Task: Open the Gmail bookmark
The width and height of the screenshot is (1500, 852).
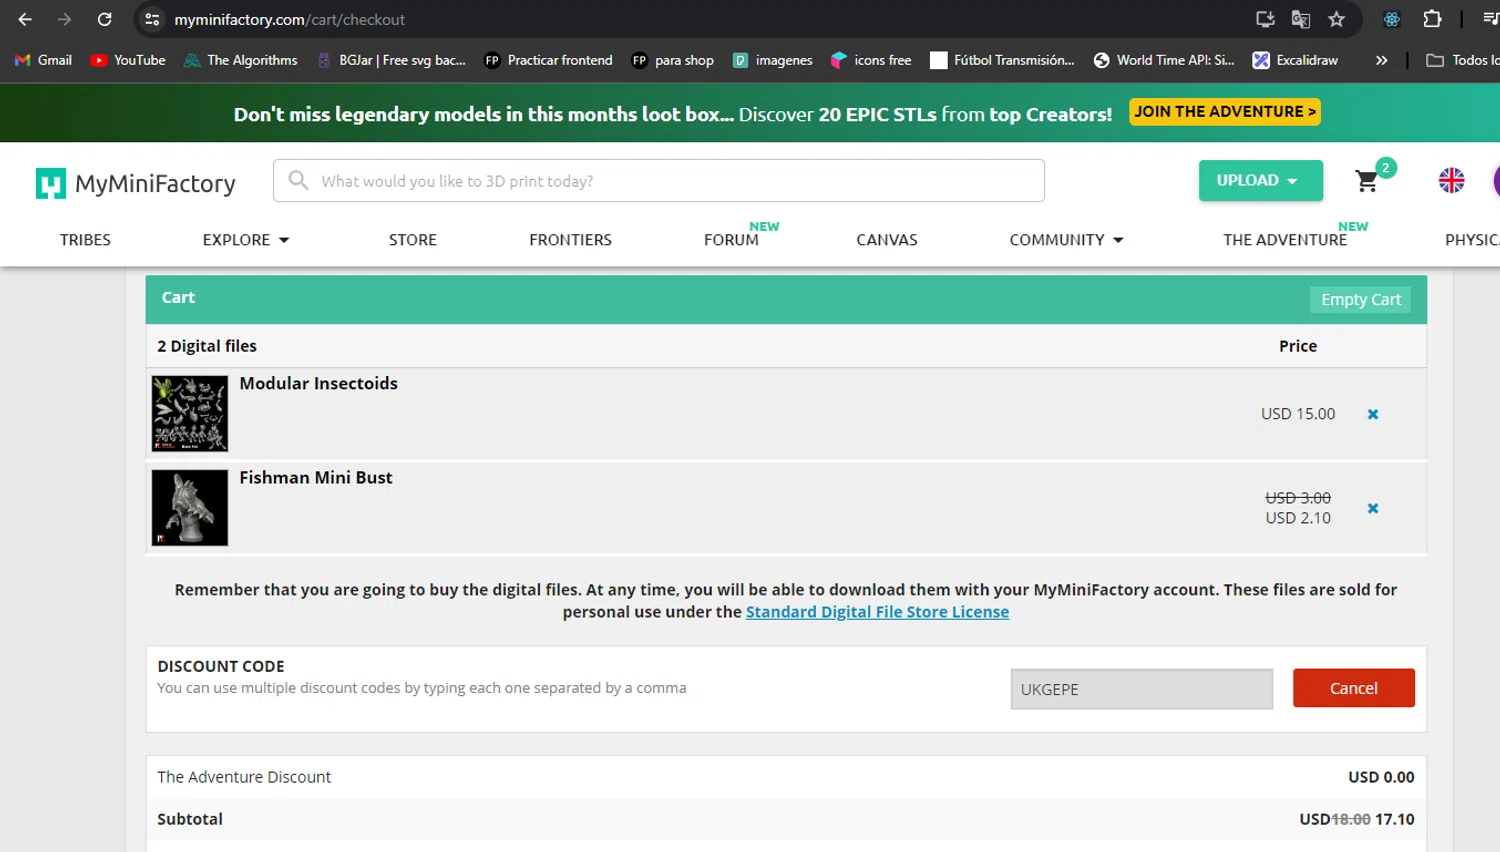Action: (x=43, y=60)
